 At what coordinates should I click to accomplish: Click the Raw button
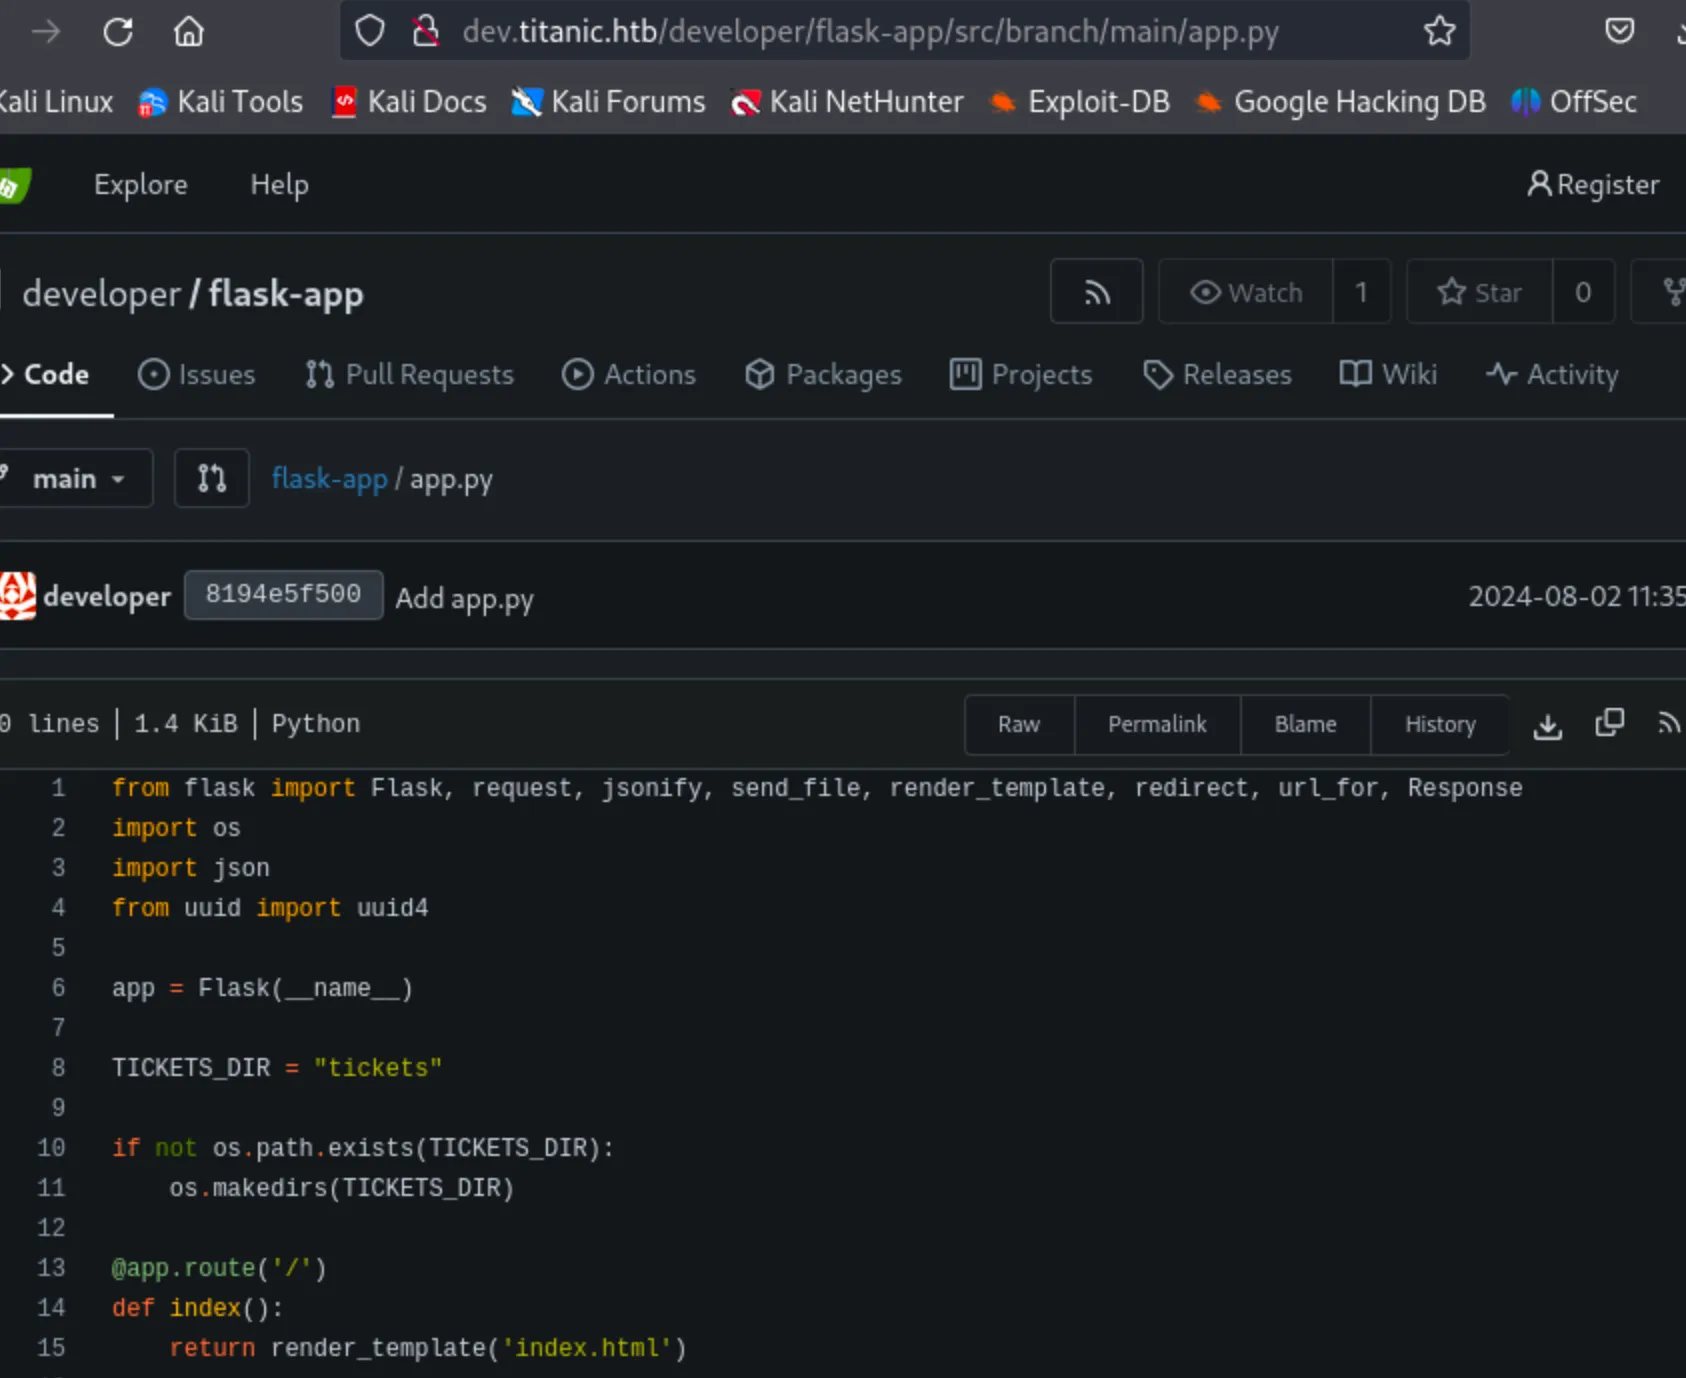tap(1019, 725)
